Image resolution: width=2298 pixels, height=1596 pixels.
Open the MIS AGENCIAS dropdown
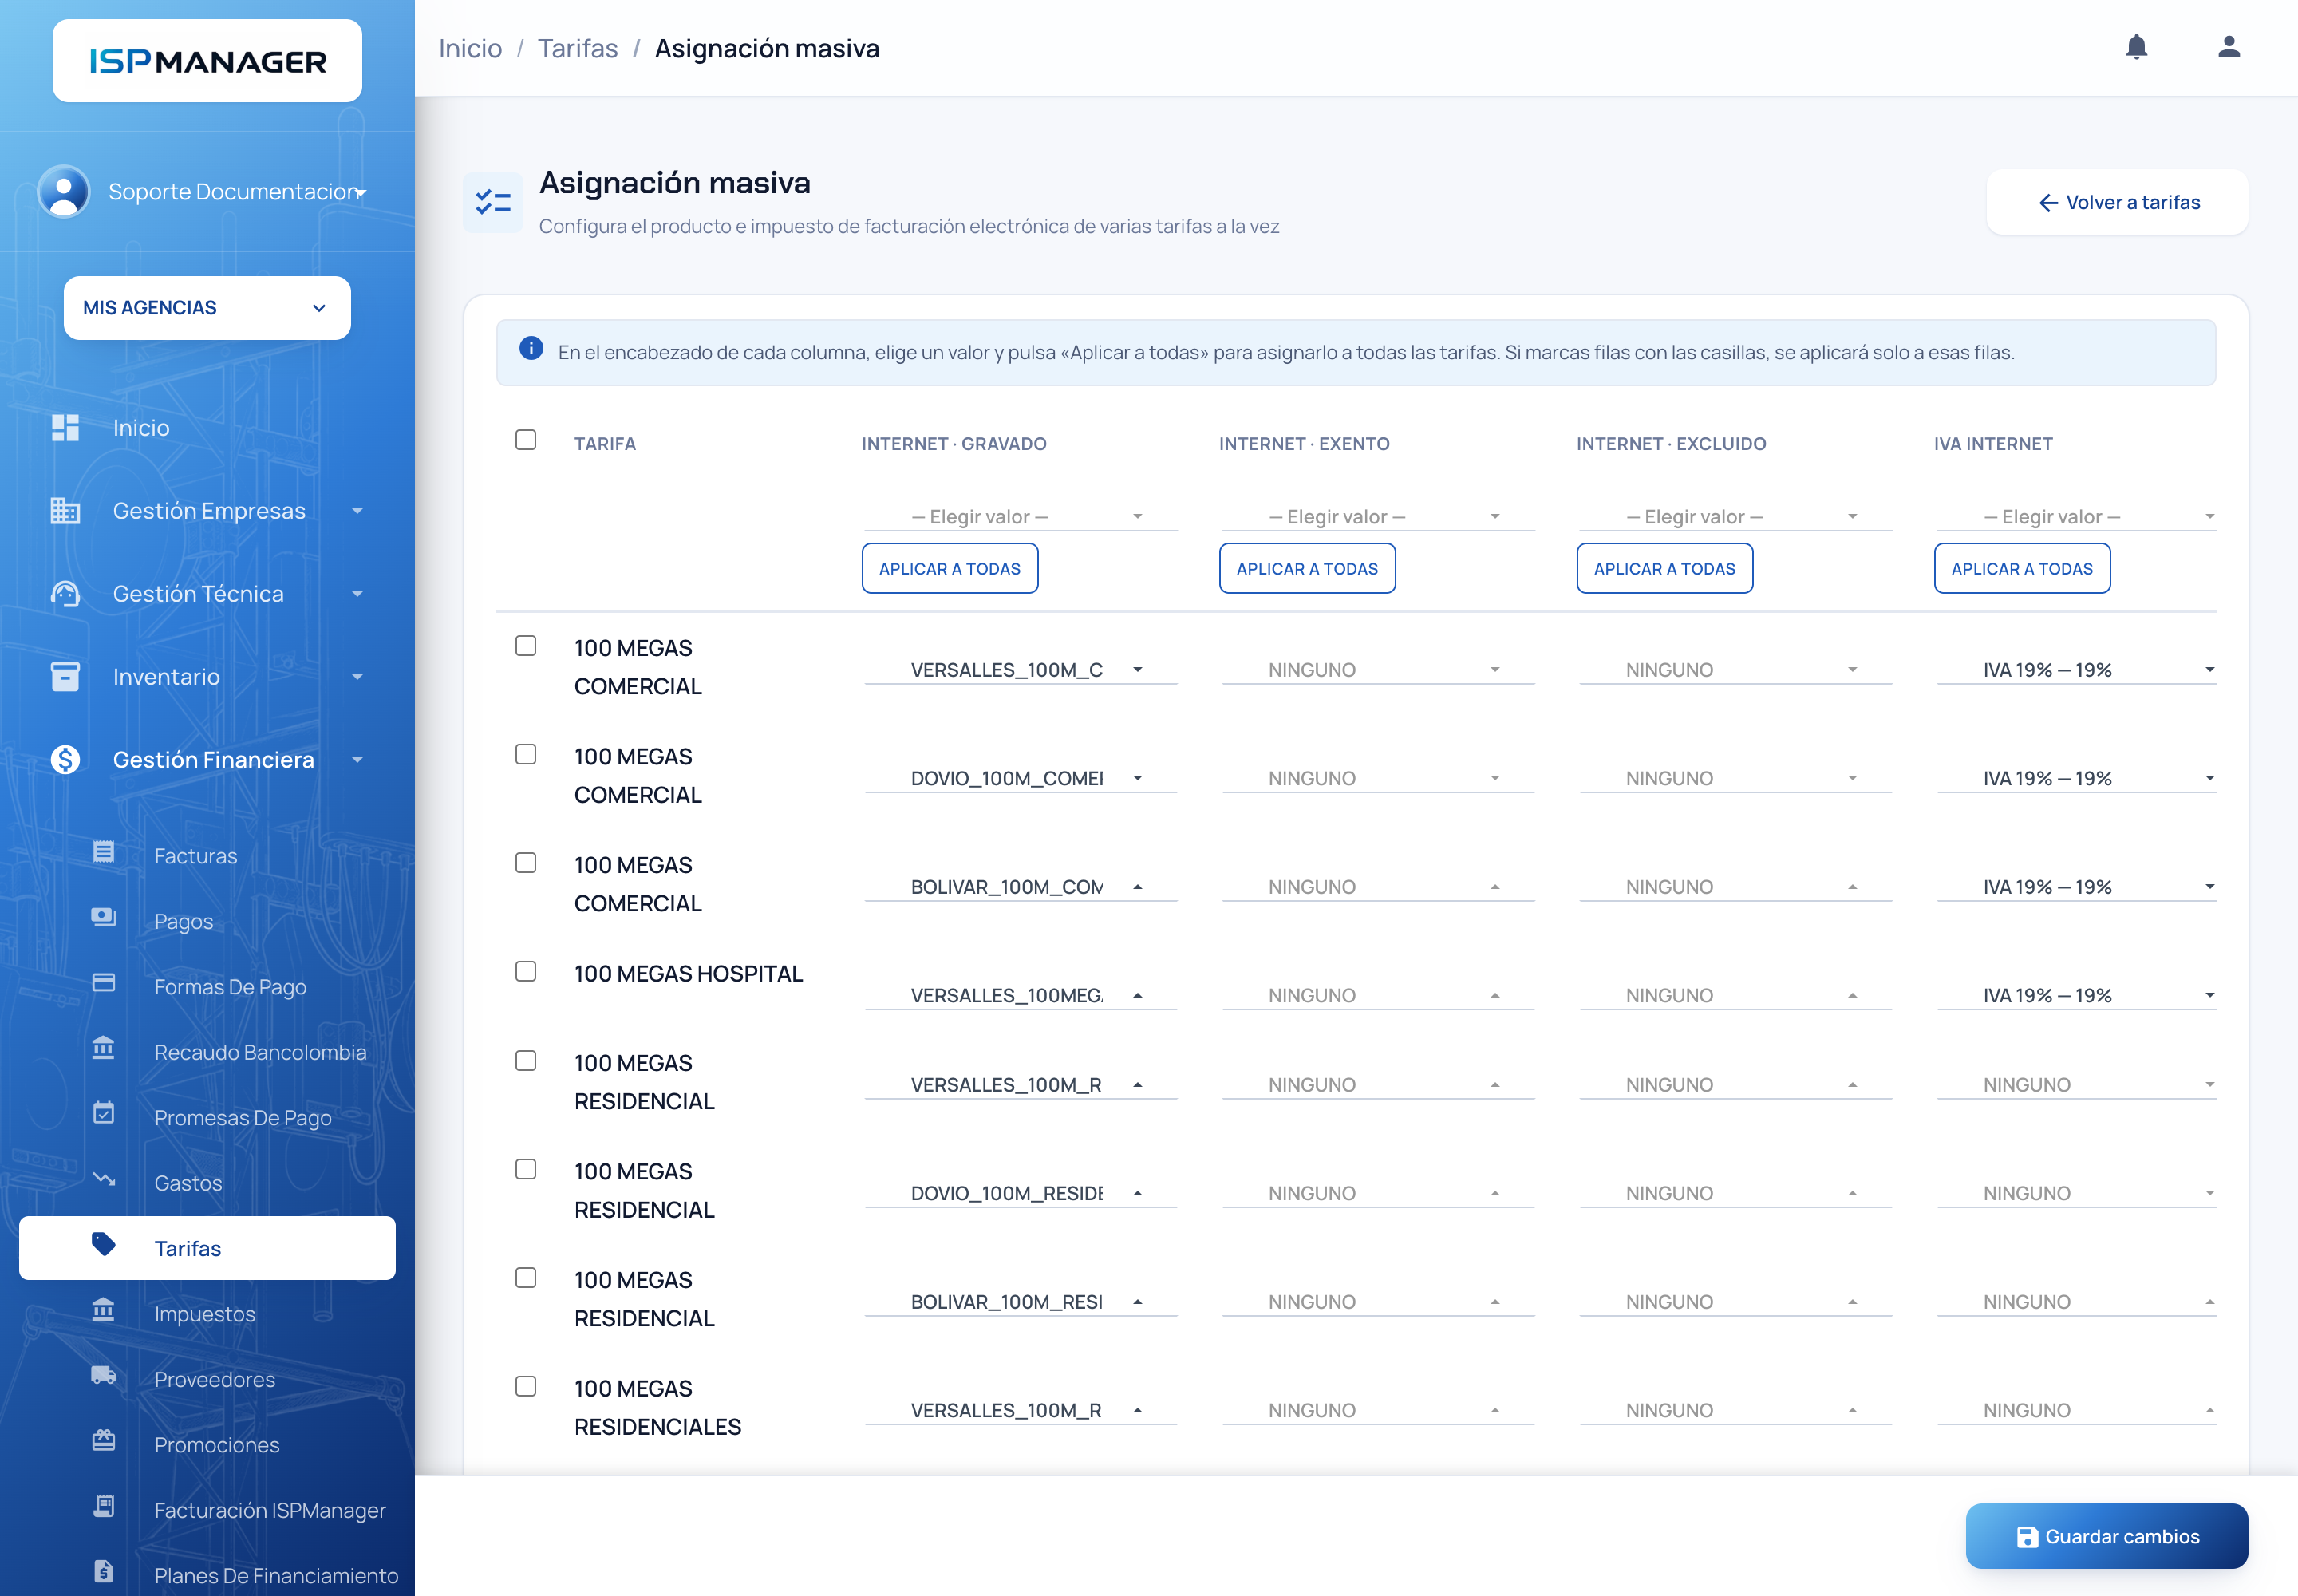(207, 308)
